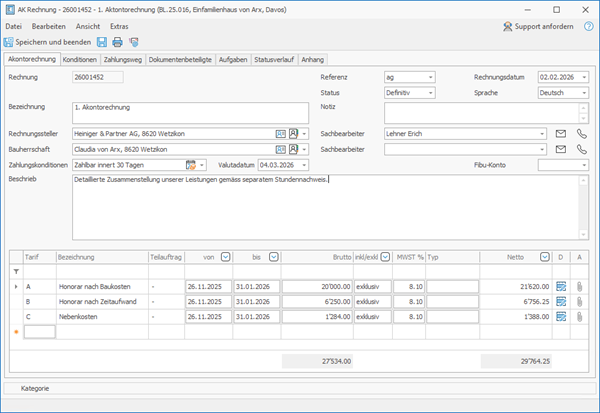The width and height of the screenshot is (600, 413).
Task: Click the Tarif column header
Action: click(x=40, y=257)
